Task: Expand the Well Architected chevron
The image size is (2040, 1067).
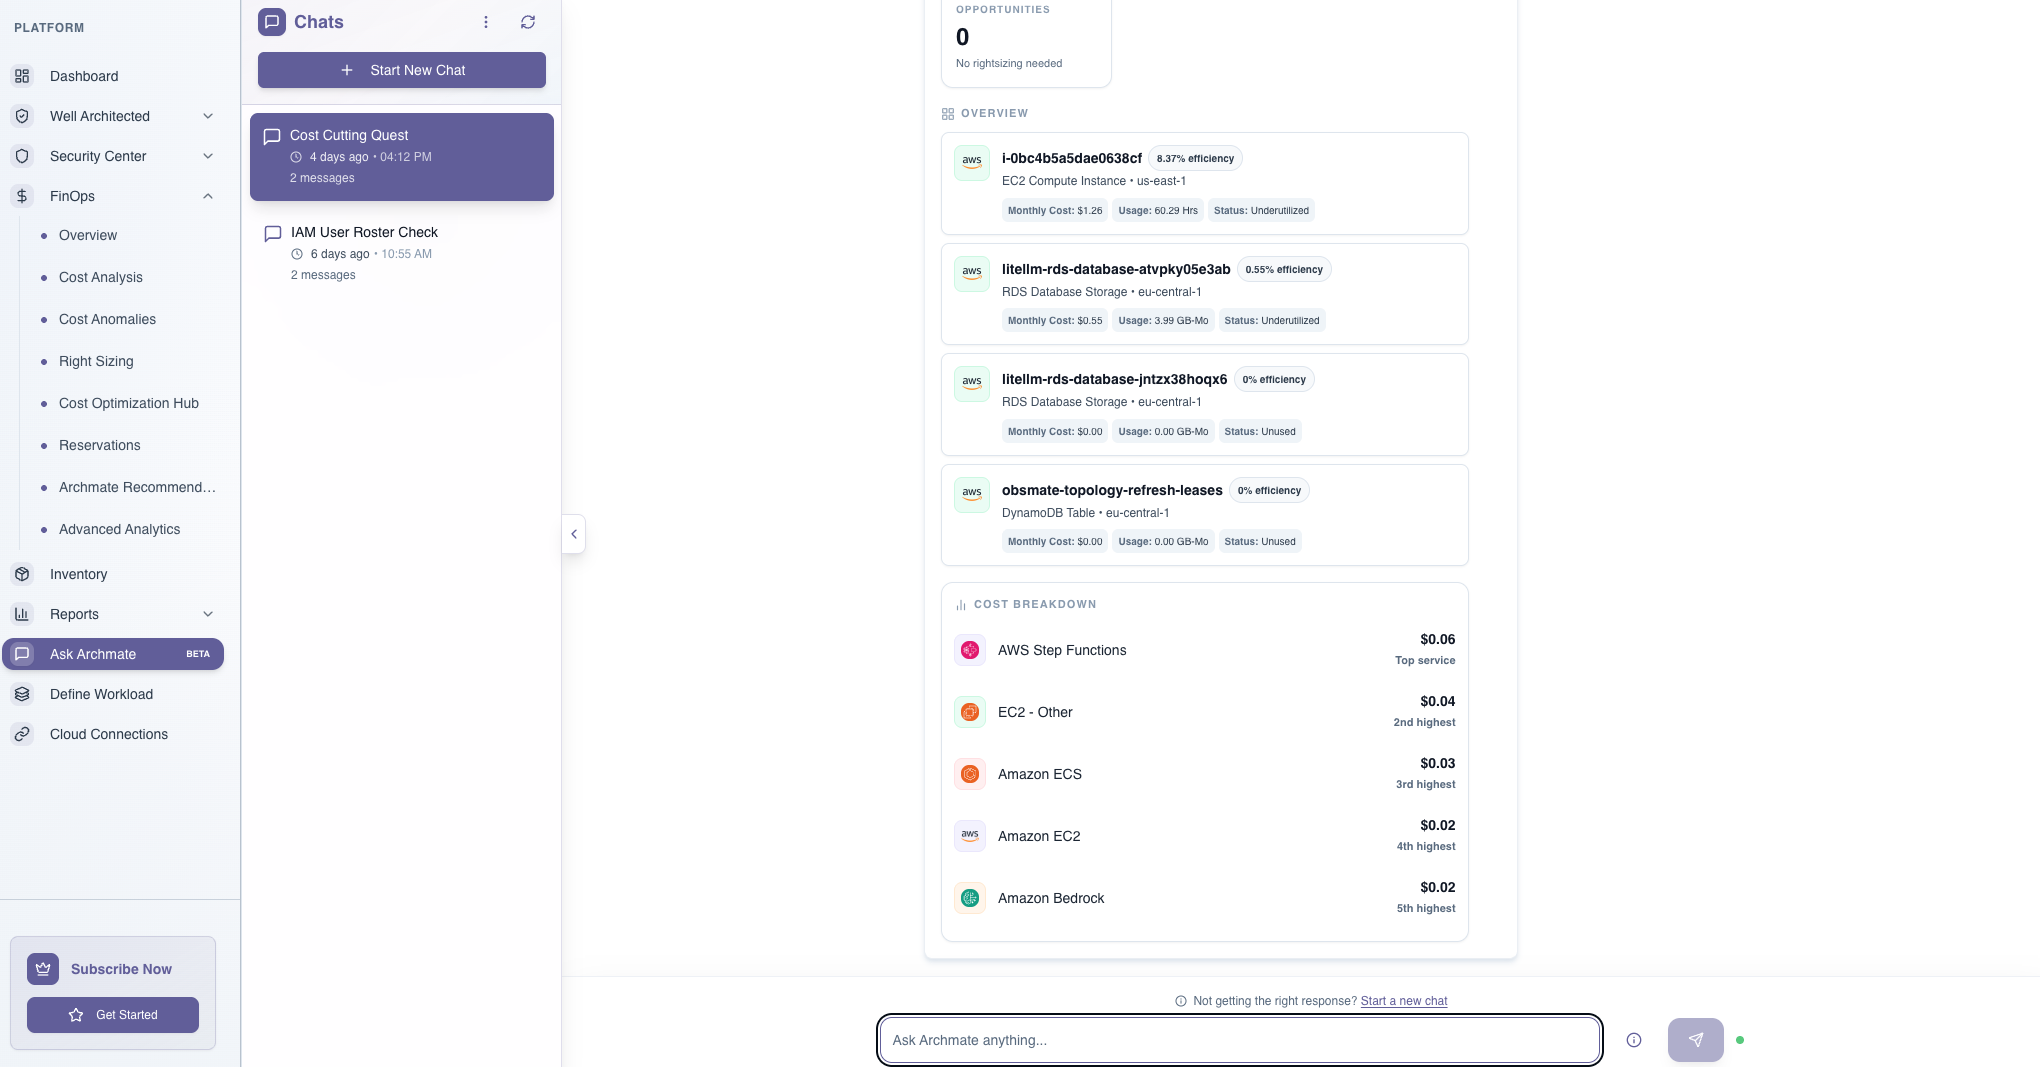Action: 208,116
